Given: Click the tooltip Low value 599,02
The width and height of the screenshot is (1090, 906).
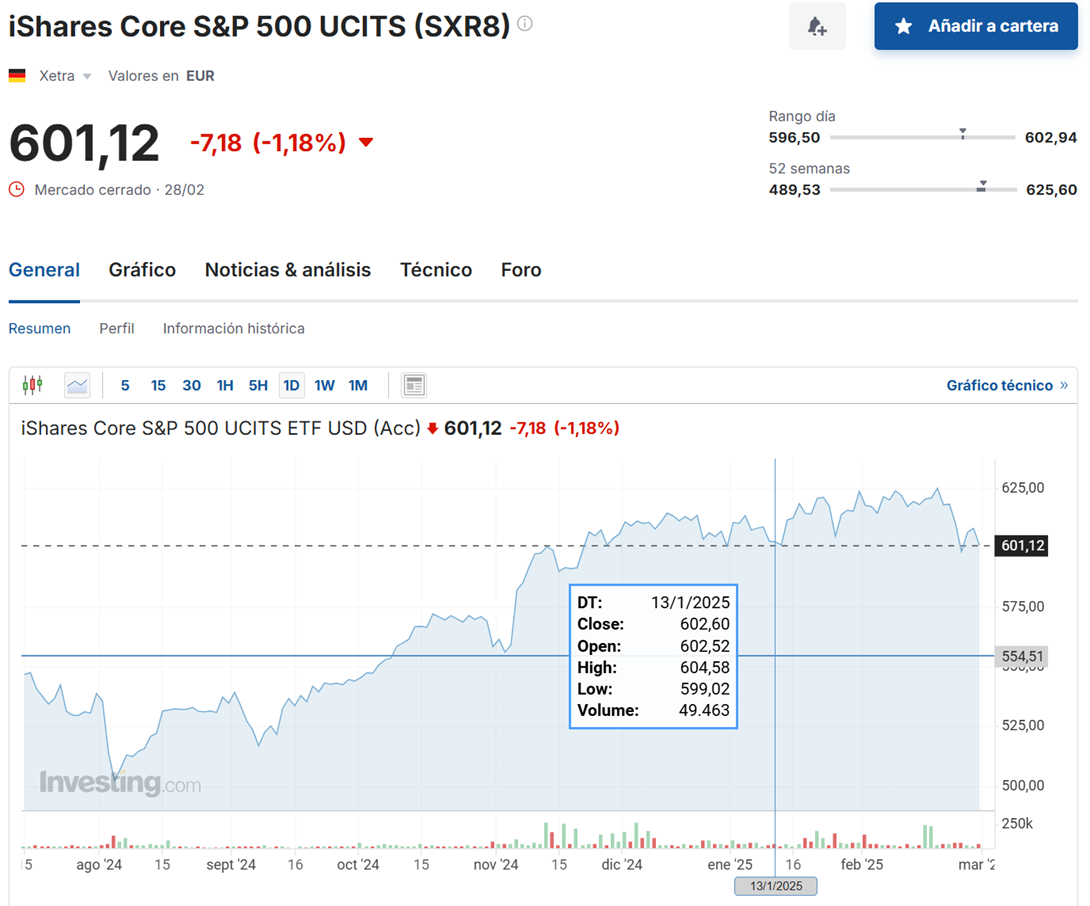Looking at the screenshot, I should coord(705,689).
